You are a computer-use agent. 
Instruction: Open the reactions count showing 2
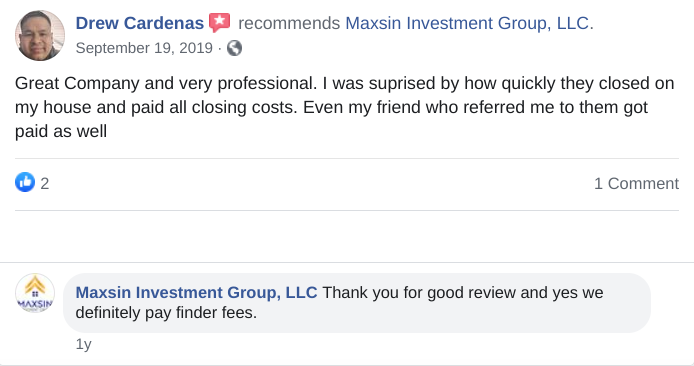(x=45, y=184)
